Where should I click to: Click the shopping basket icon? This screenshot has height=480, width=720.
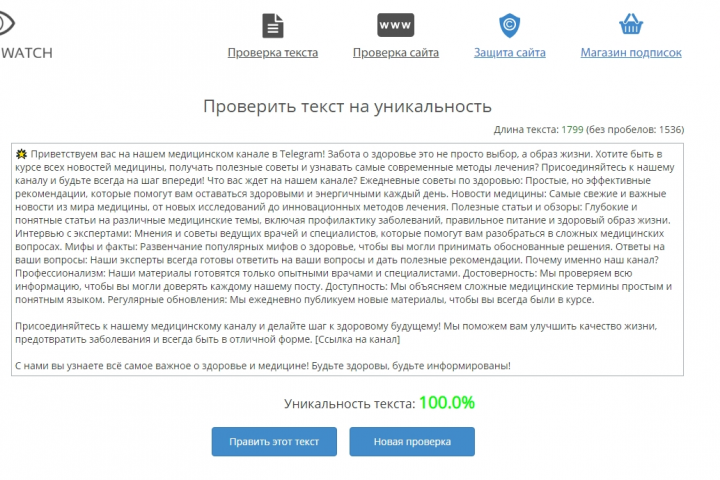631,24
